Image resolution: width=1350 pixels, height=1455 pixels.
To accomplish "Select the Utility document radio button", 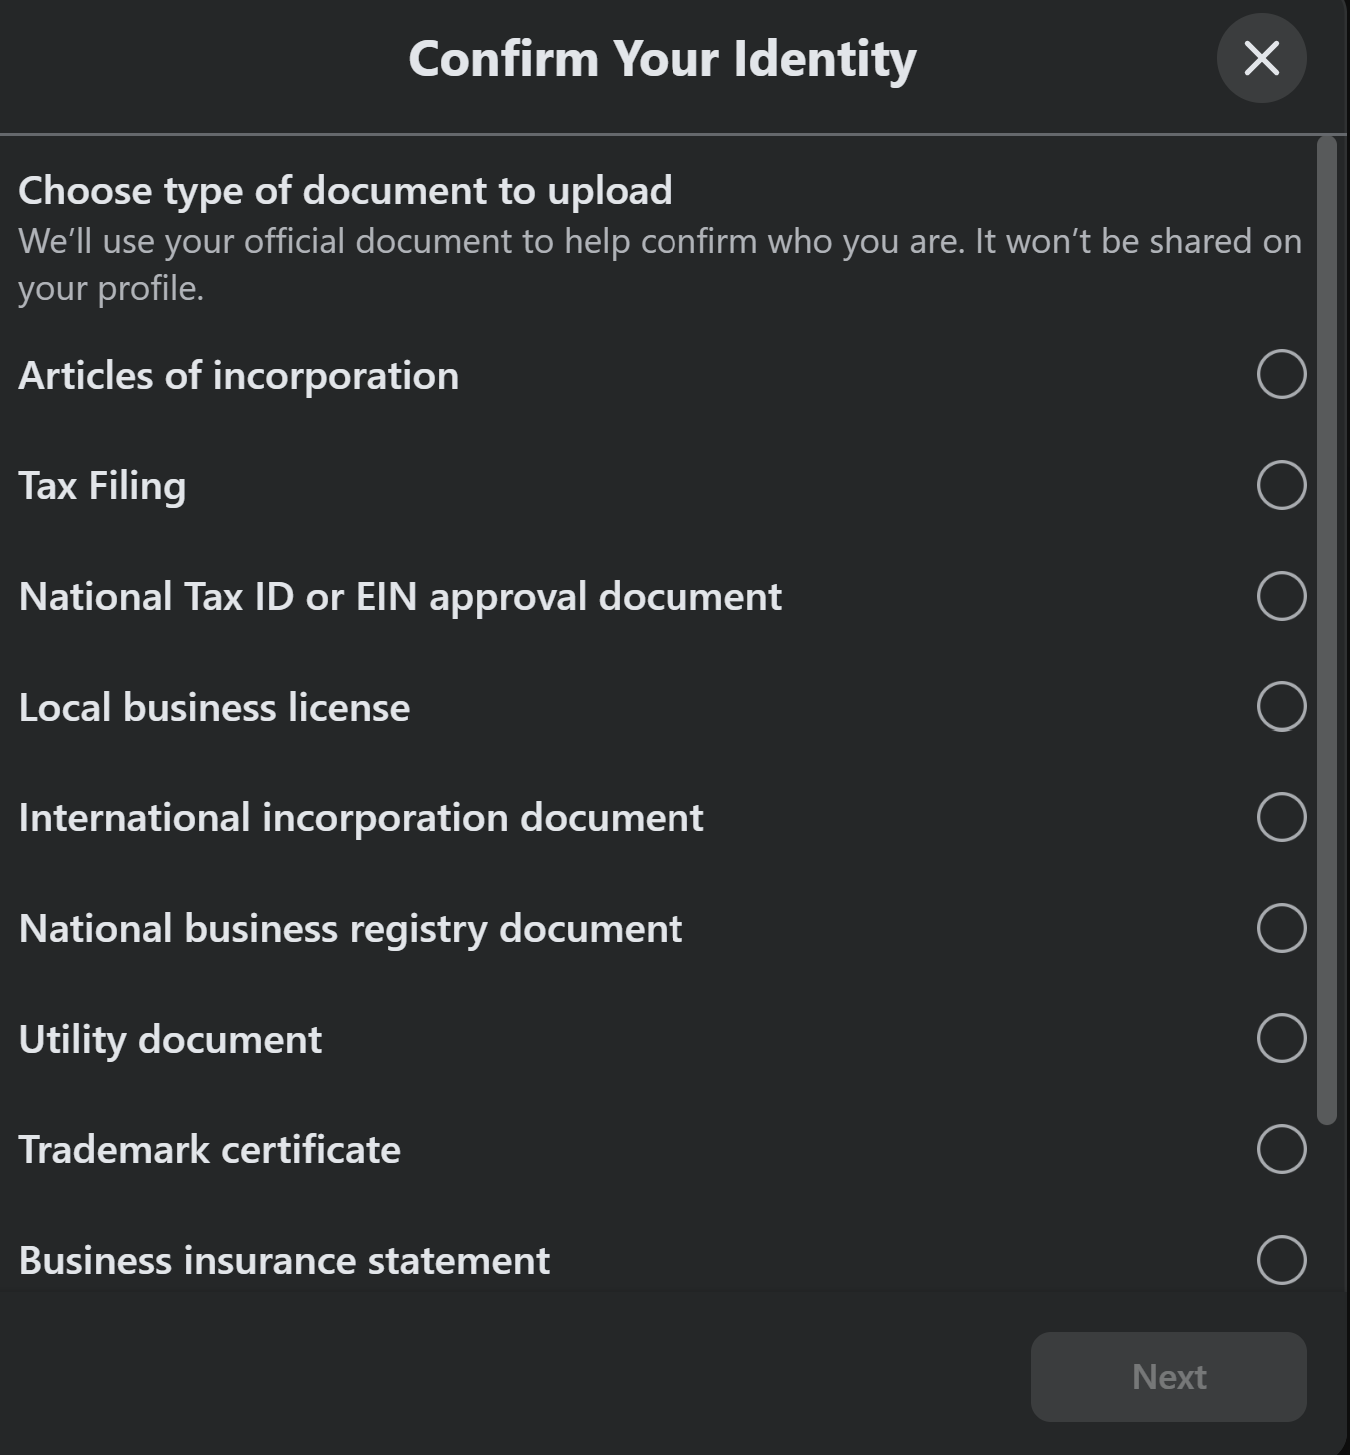I will click(x=1281, y=1038).
